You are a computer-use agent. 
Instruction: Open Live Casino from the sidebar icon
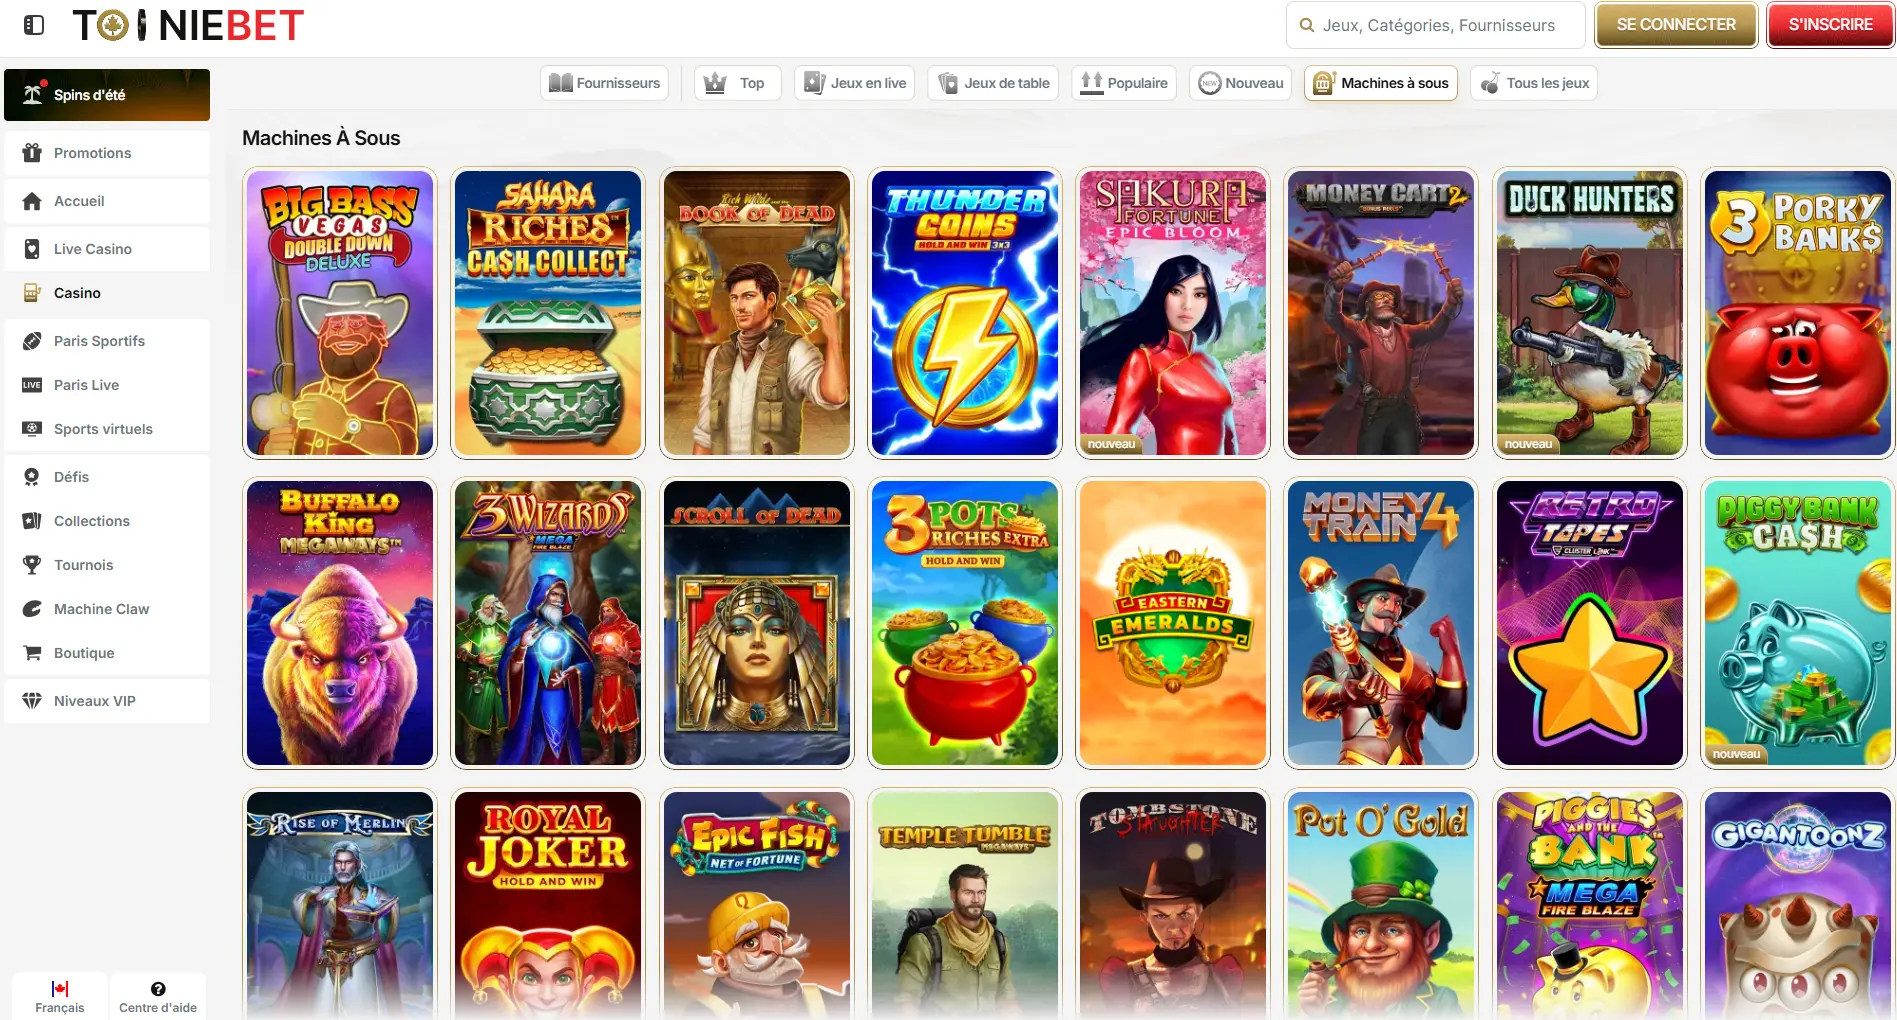[x=32, y=249]
